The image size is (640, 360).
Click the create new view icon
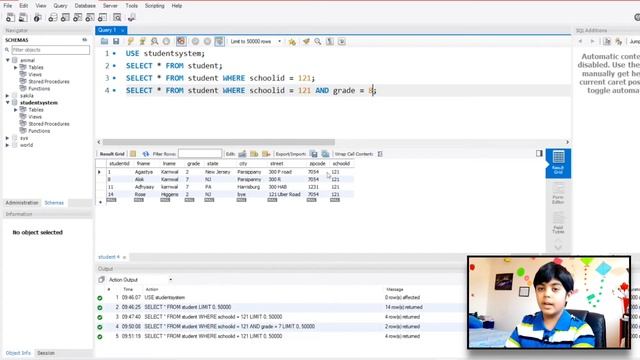(78, 18)
